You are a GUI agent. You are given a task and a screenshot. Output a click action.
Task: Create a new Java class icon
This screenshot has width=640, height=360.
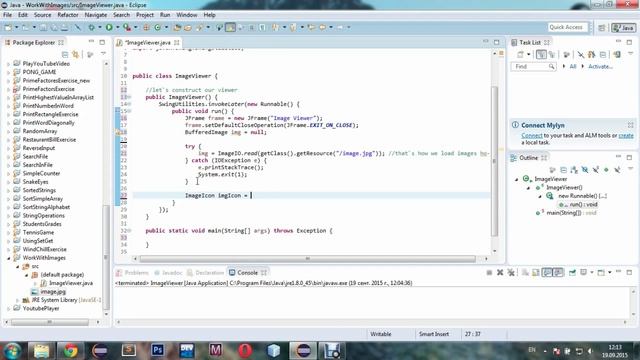[158, 27]
